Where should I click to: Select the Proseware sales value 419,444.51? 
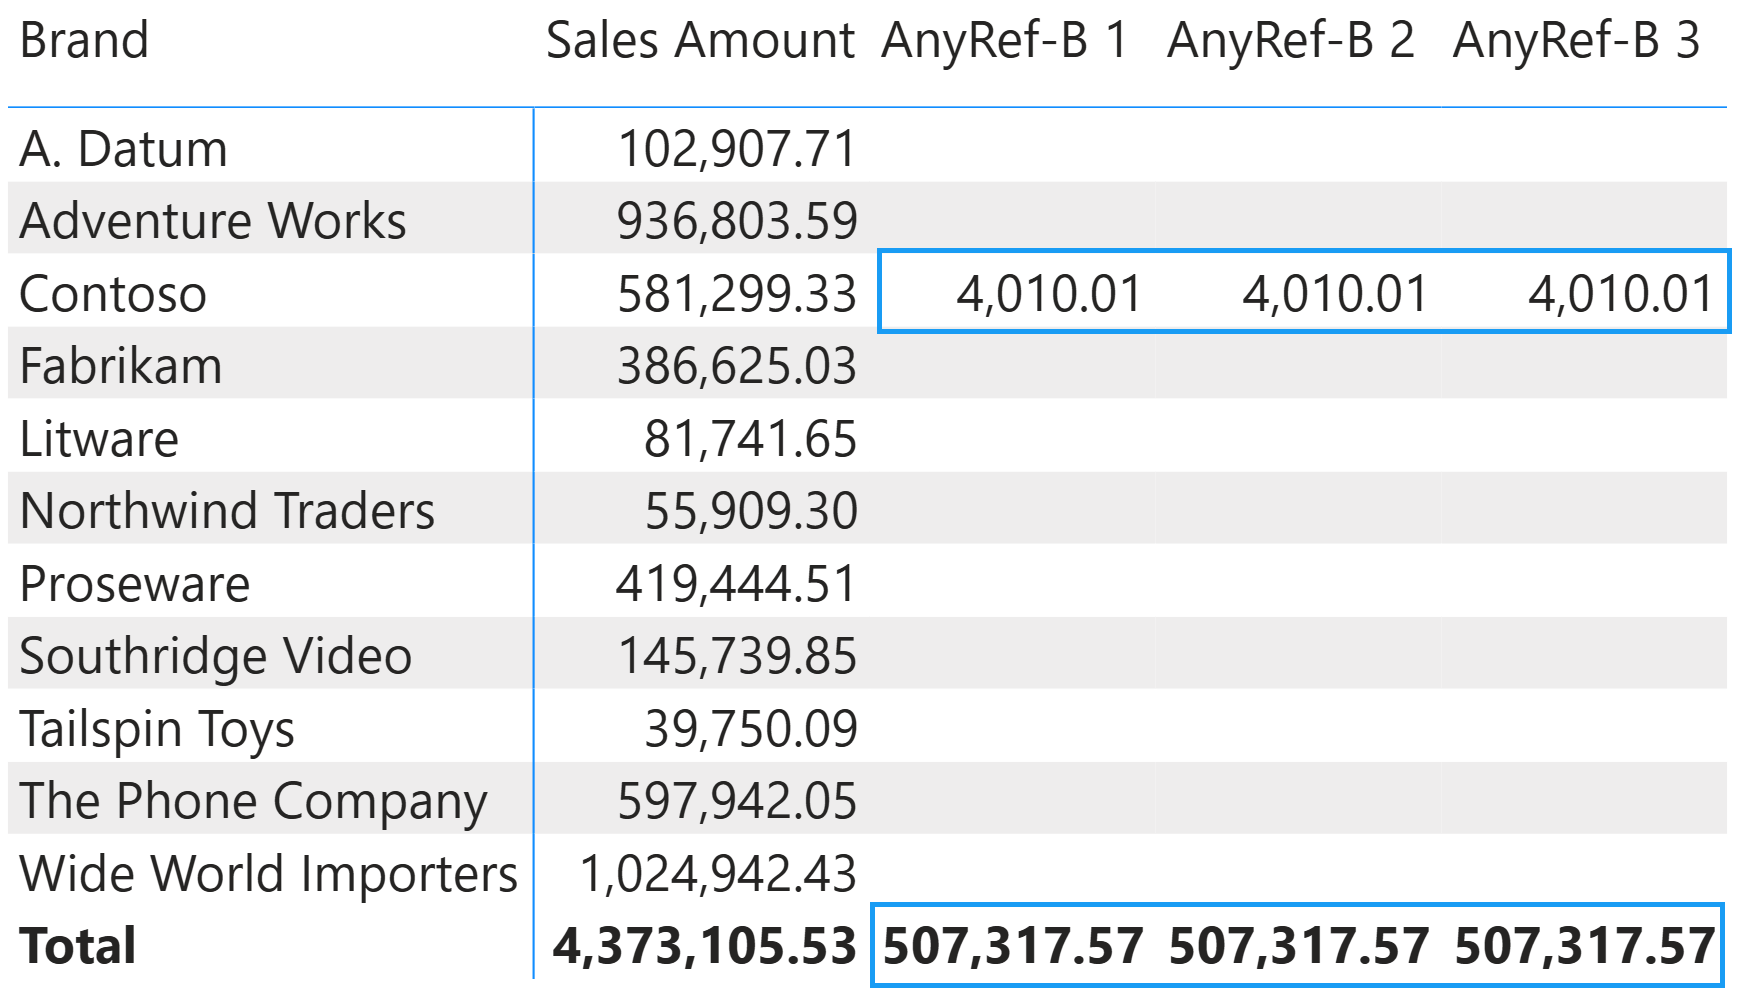point(736,584)
